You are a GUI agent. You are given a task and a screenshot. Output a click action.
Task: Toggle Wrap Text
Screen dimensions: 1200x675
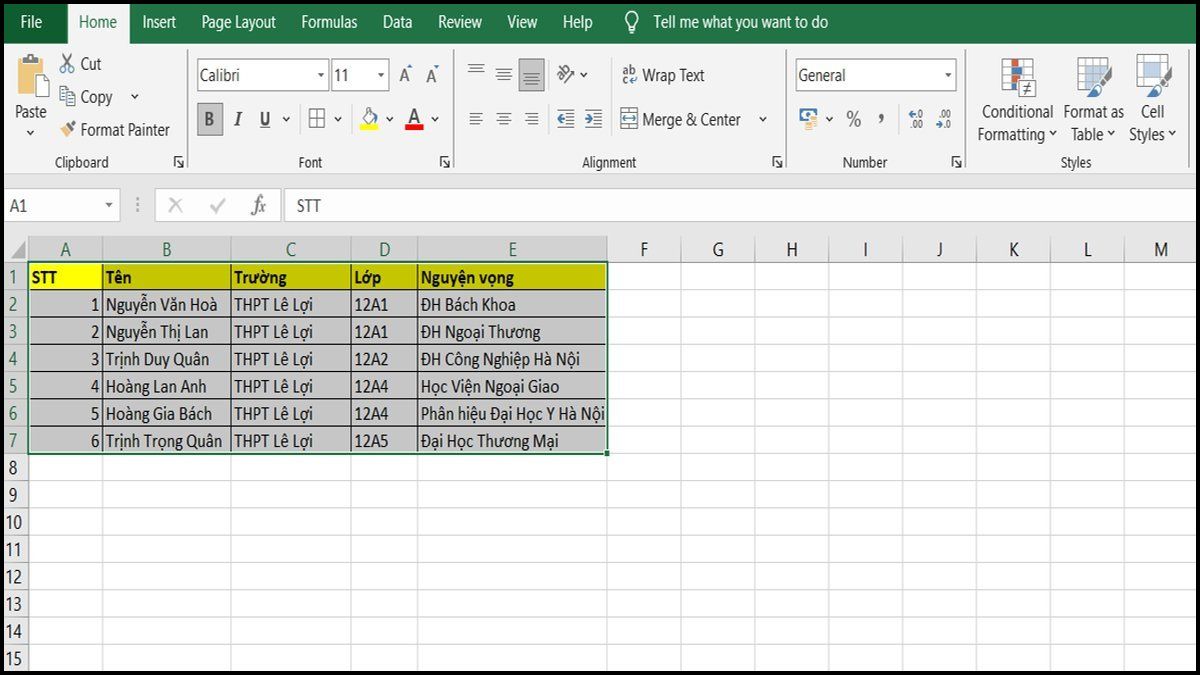662,75
